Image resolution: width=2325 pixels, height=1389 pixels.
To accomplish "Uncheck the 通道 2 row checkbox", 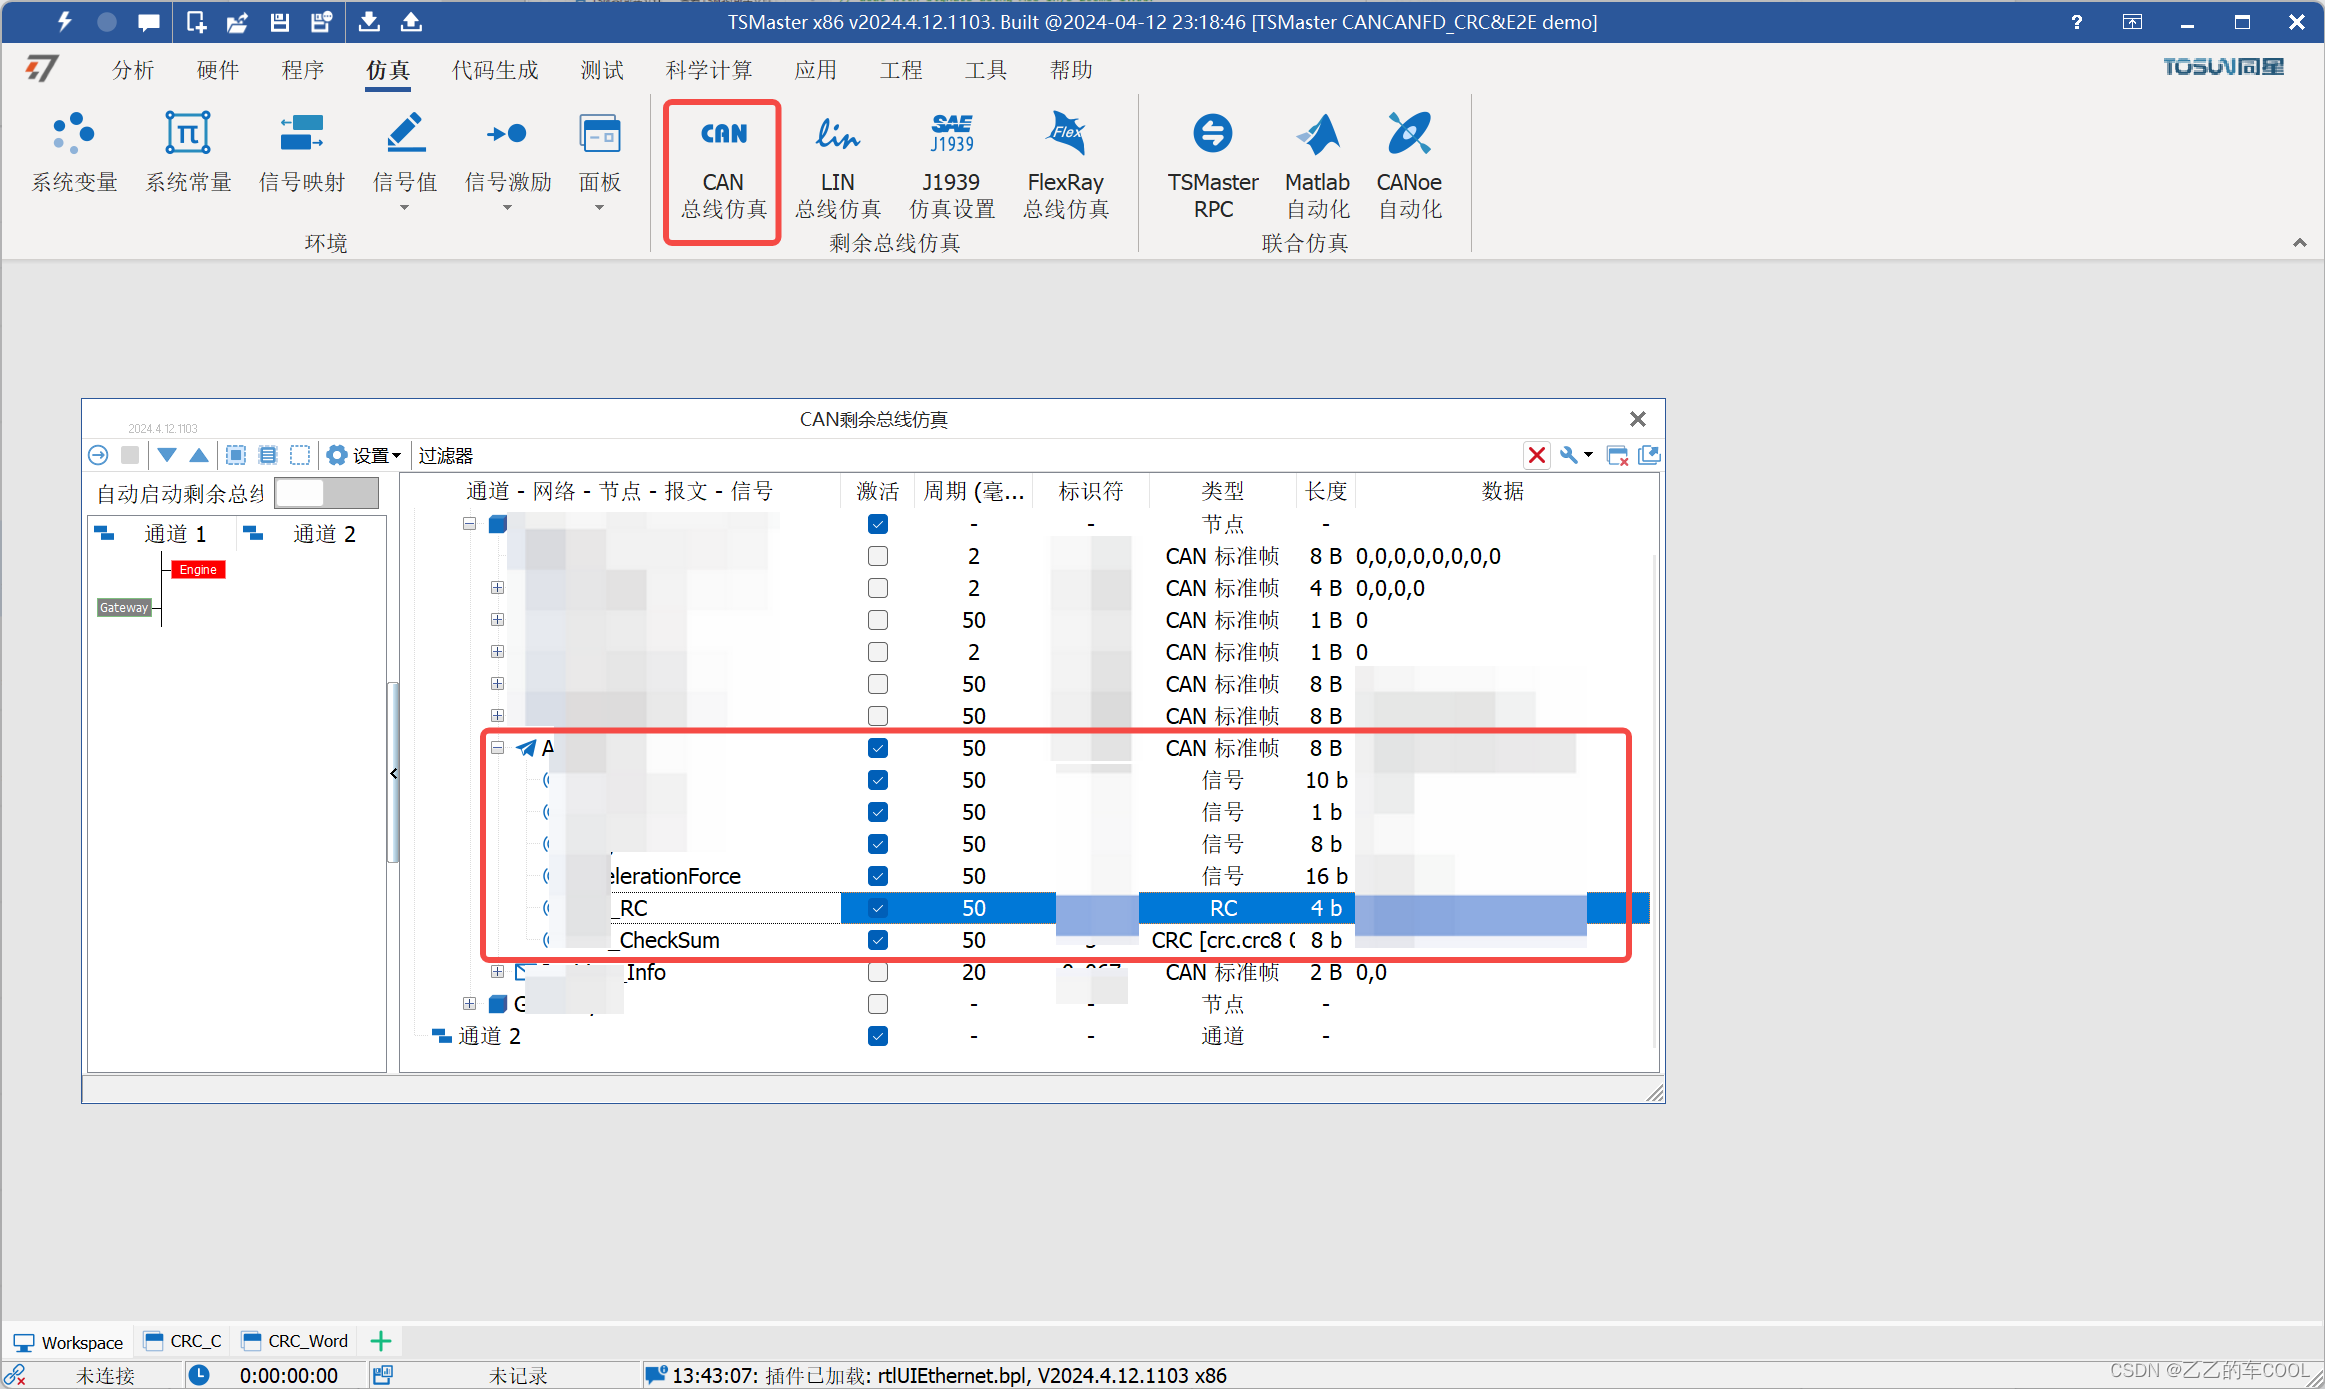I will (x=878, y=1036).
